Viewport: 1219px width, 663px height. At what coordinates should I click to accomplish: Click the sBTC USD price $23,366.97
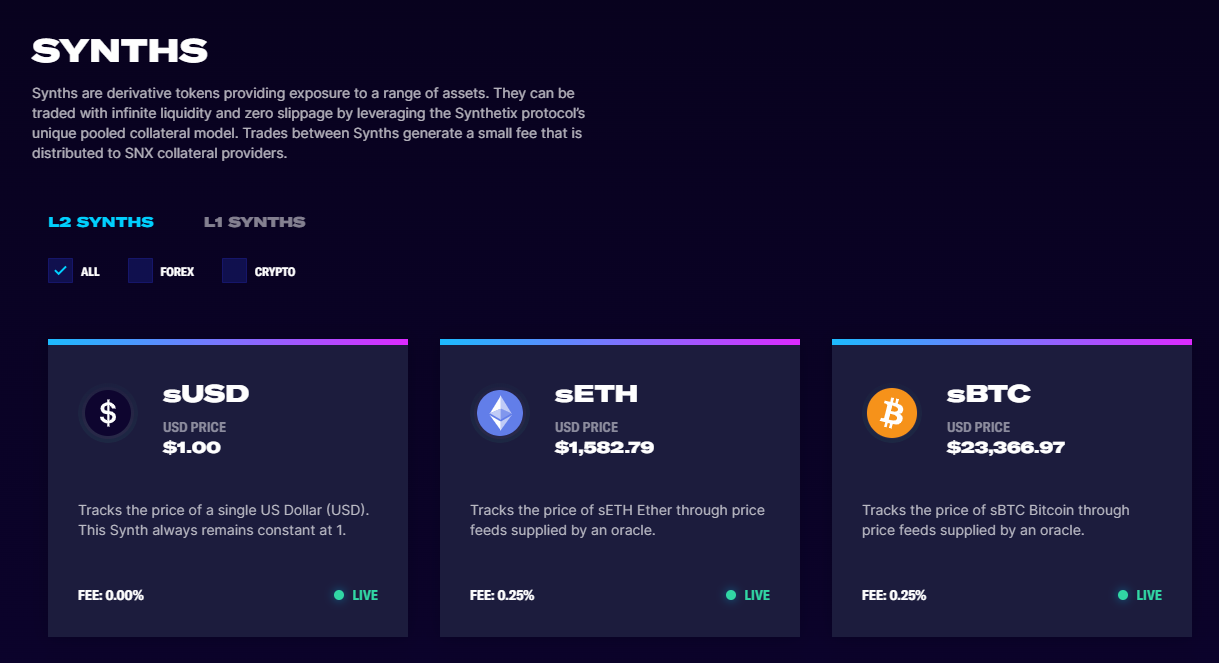click(1006, 448)
